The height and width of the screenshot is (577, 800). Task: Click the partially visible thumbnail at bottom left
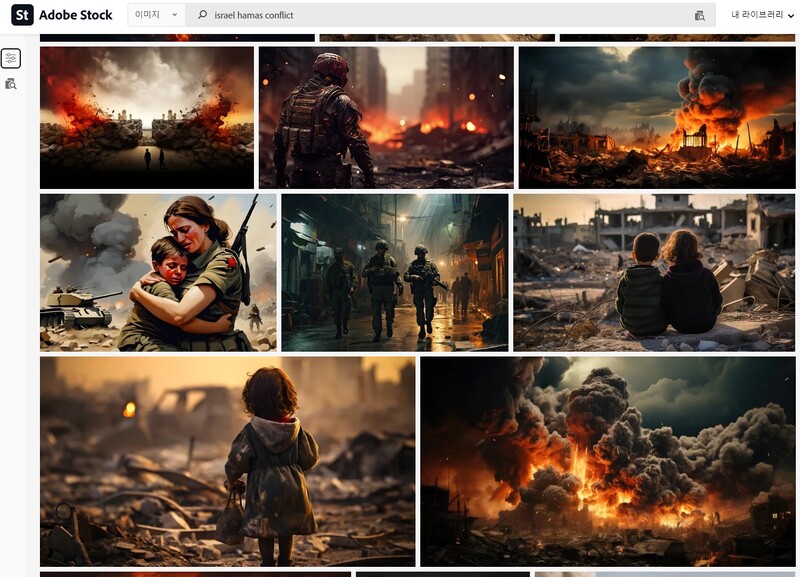pyautogui.click(x=195, y=574)
